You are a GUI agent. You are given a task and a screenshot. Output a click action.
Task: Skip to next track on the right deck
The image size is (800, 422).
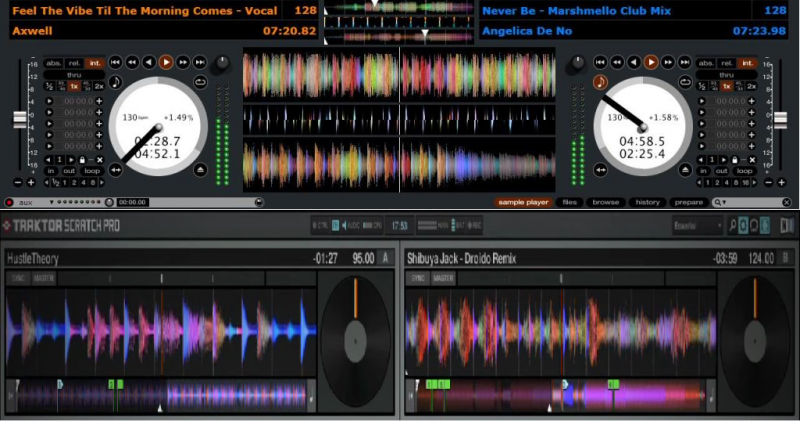(684, 62)
